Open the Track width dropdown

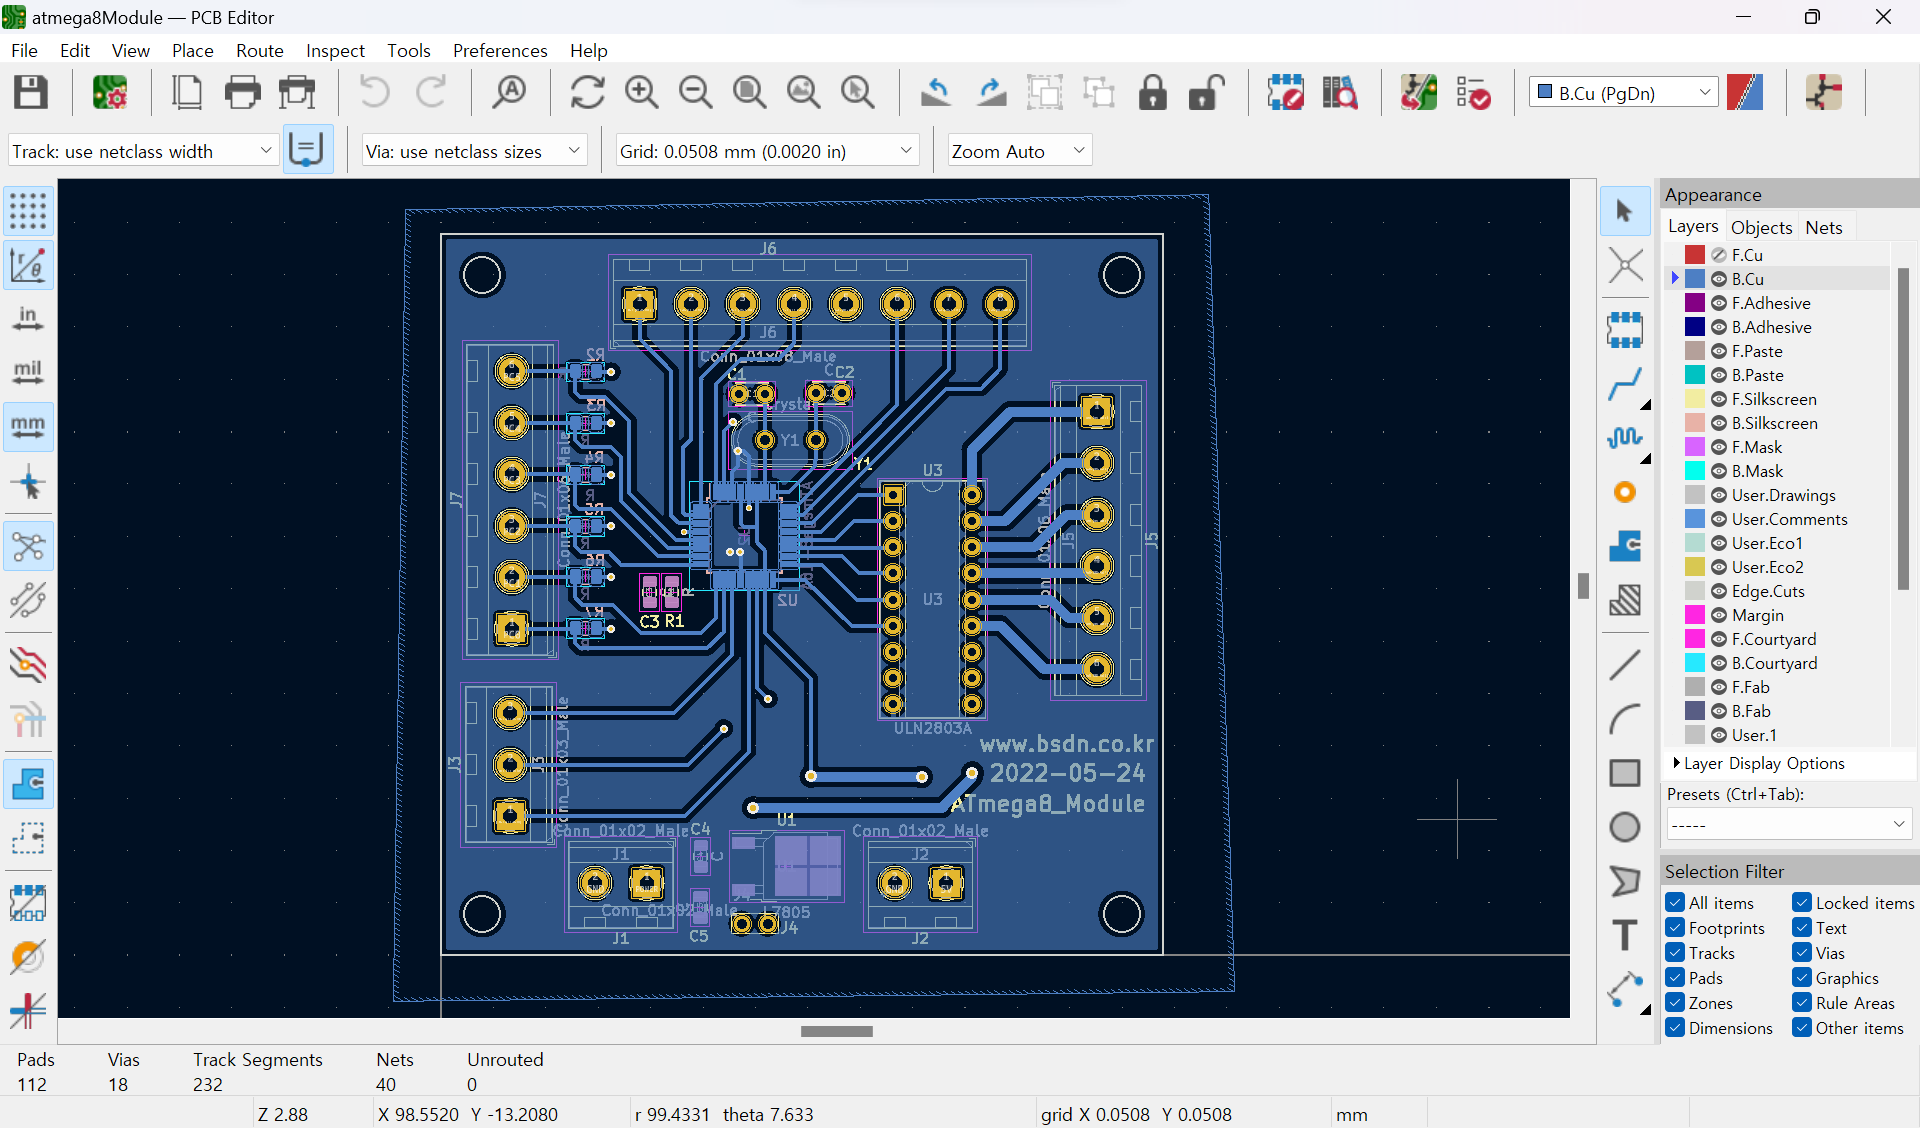coord(143,151)
